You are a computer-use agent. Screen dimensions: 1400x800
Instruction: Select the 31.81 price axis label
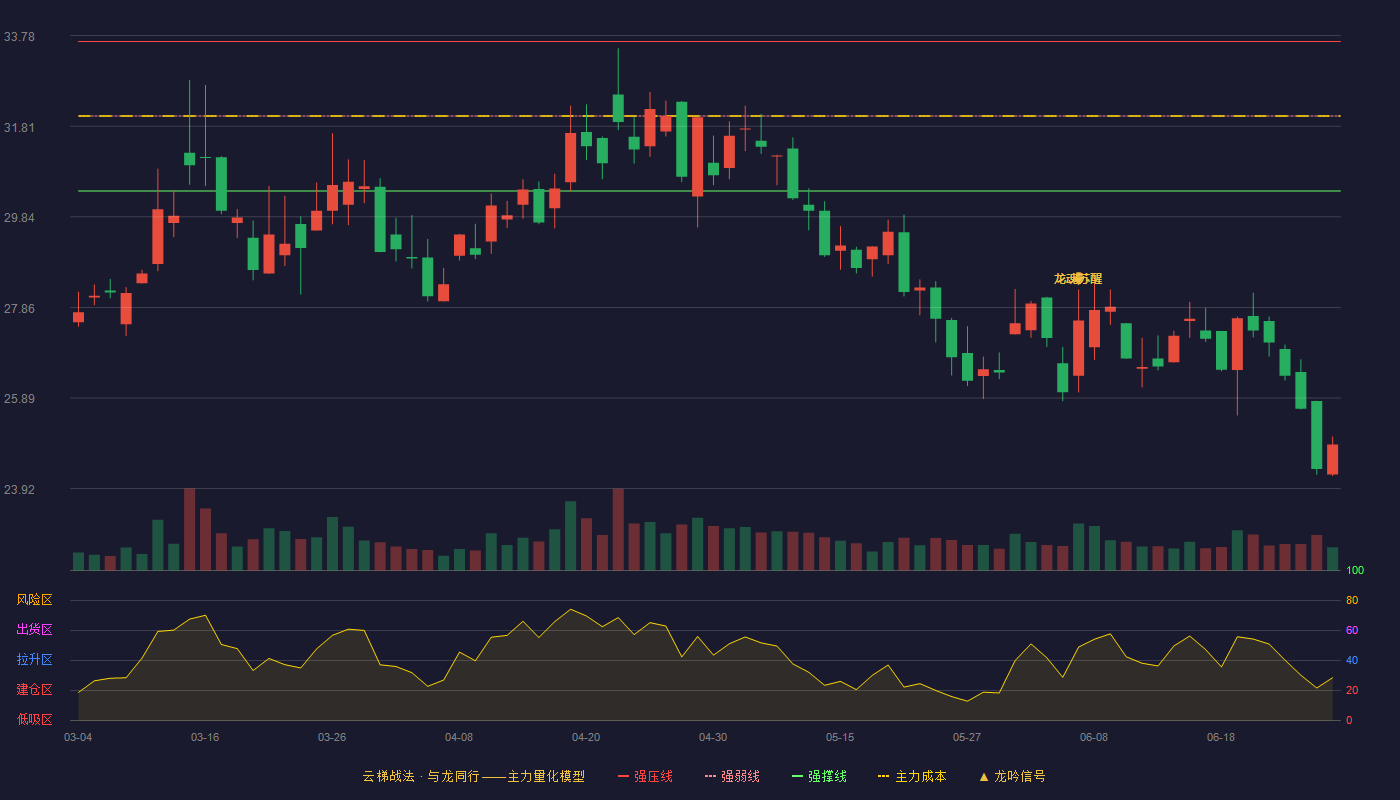point(19,128)
